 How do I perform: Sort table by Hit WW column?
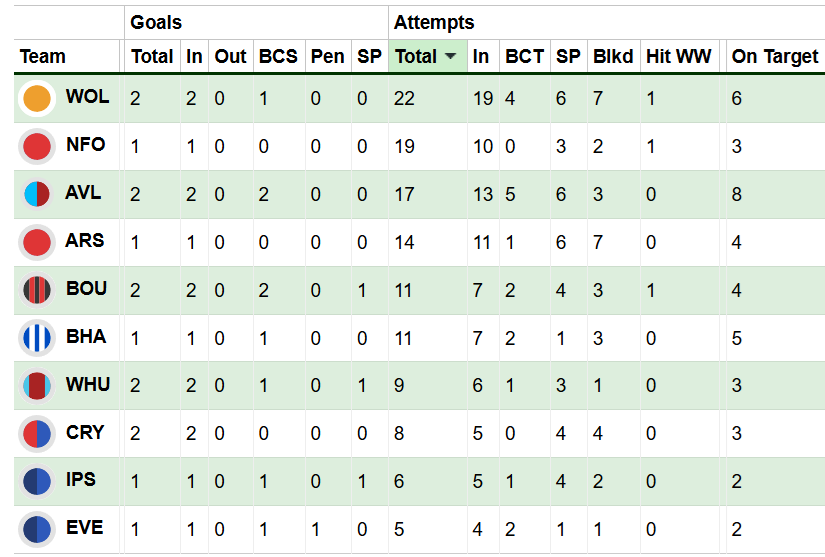679,57
